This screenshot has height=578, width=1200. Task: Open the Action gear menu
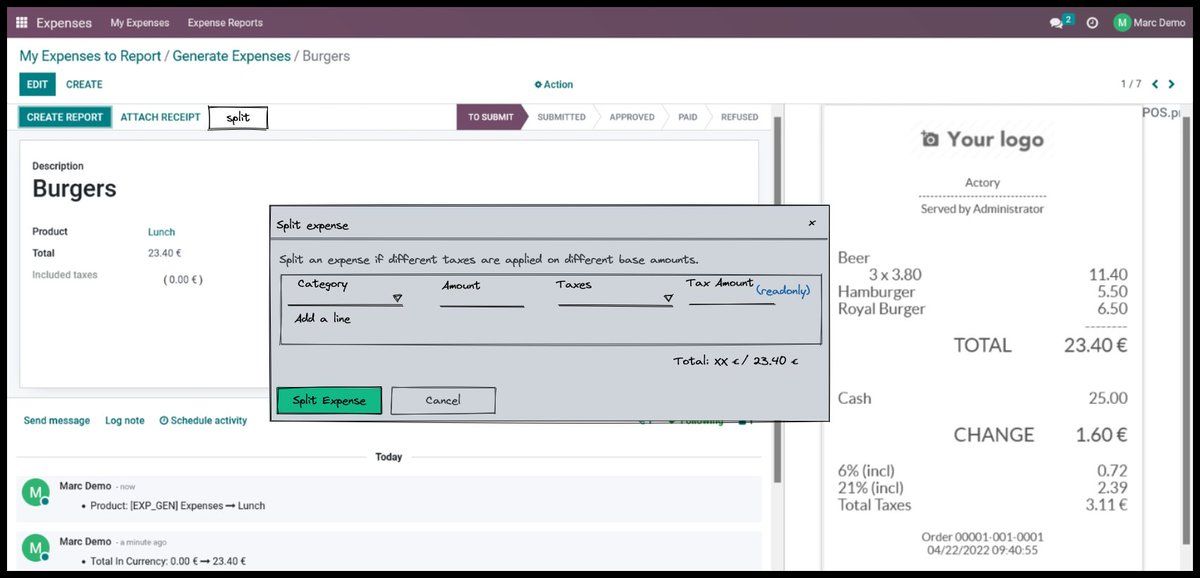click(x=554, y=85)
